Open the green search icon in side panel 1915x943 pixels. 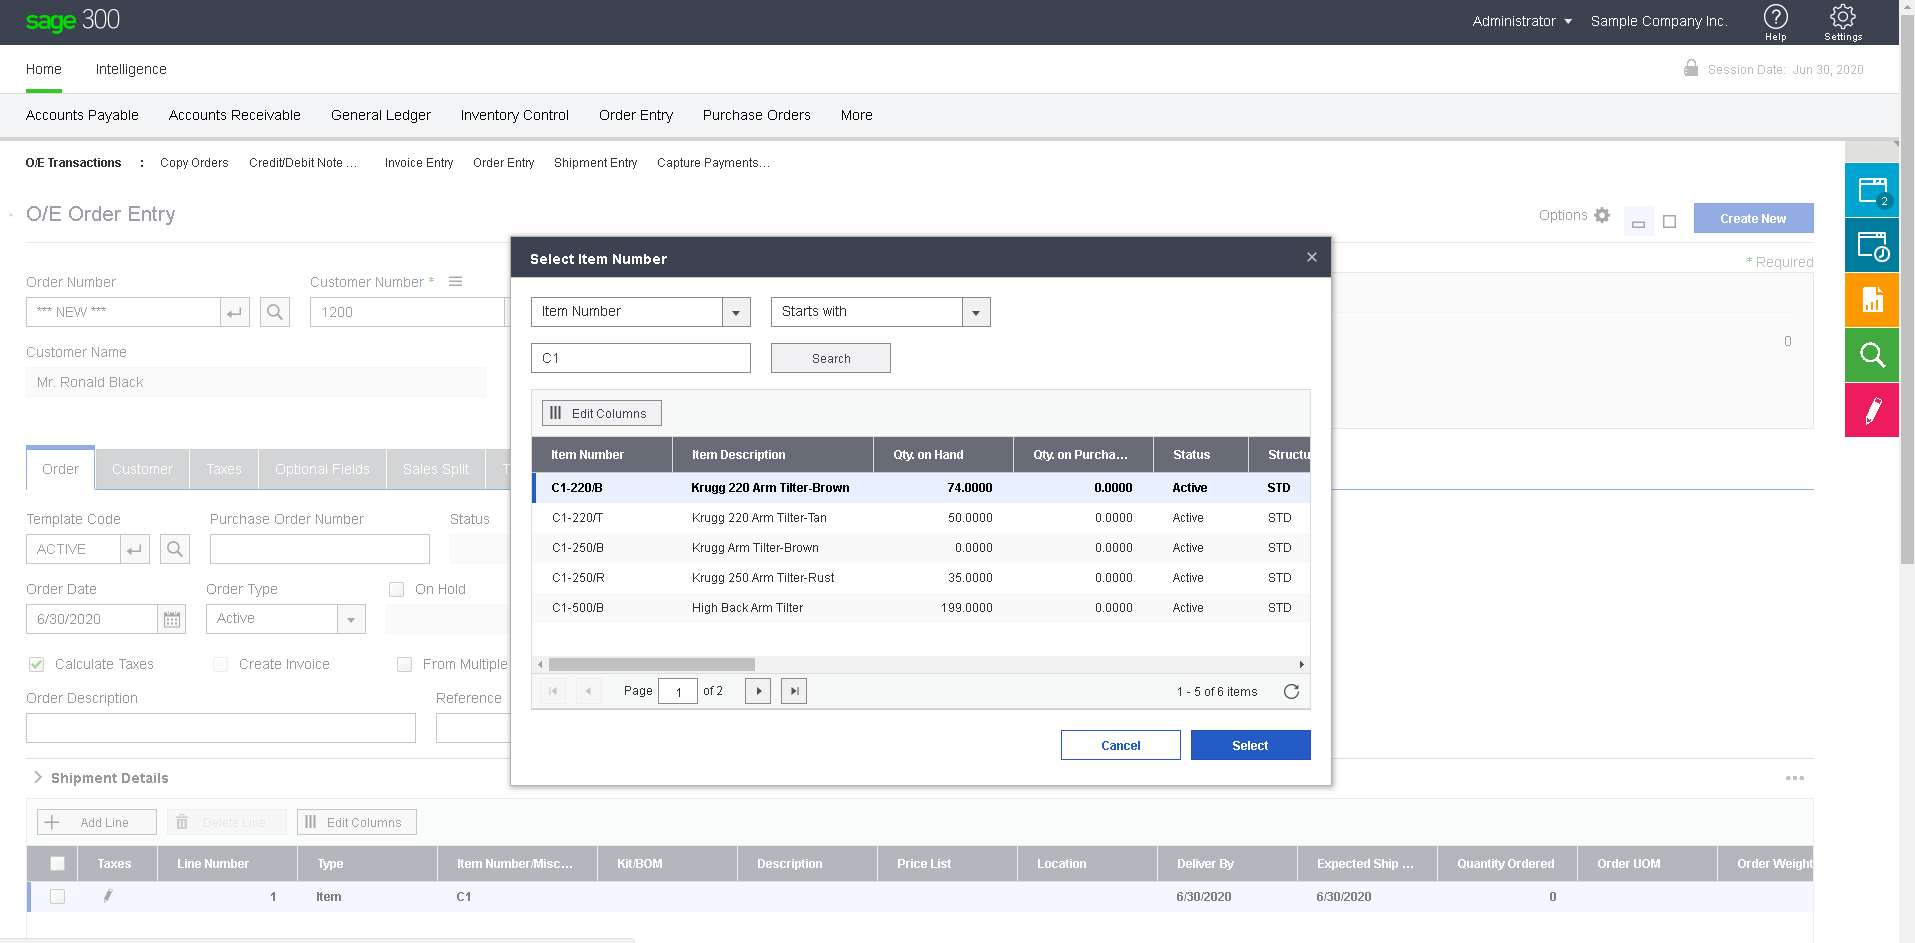tap(1871, 355)
